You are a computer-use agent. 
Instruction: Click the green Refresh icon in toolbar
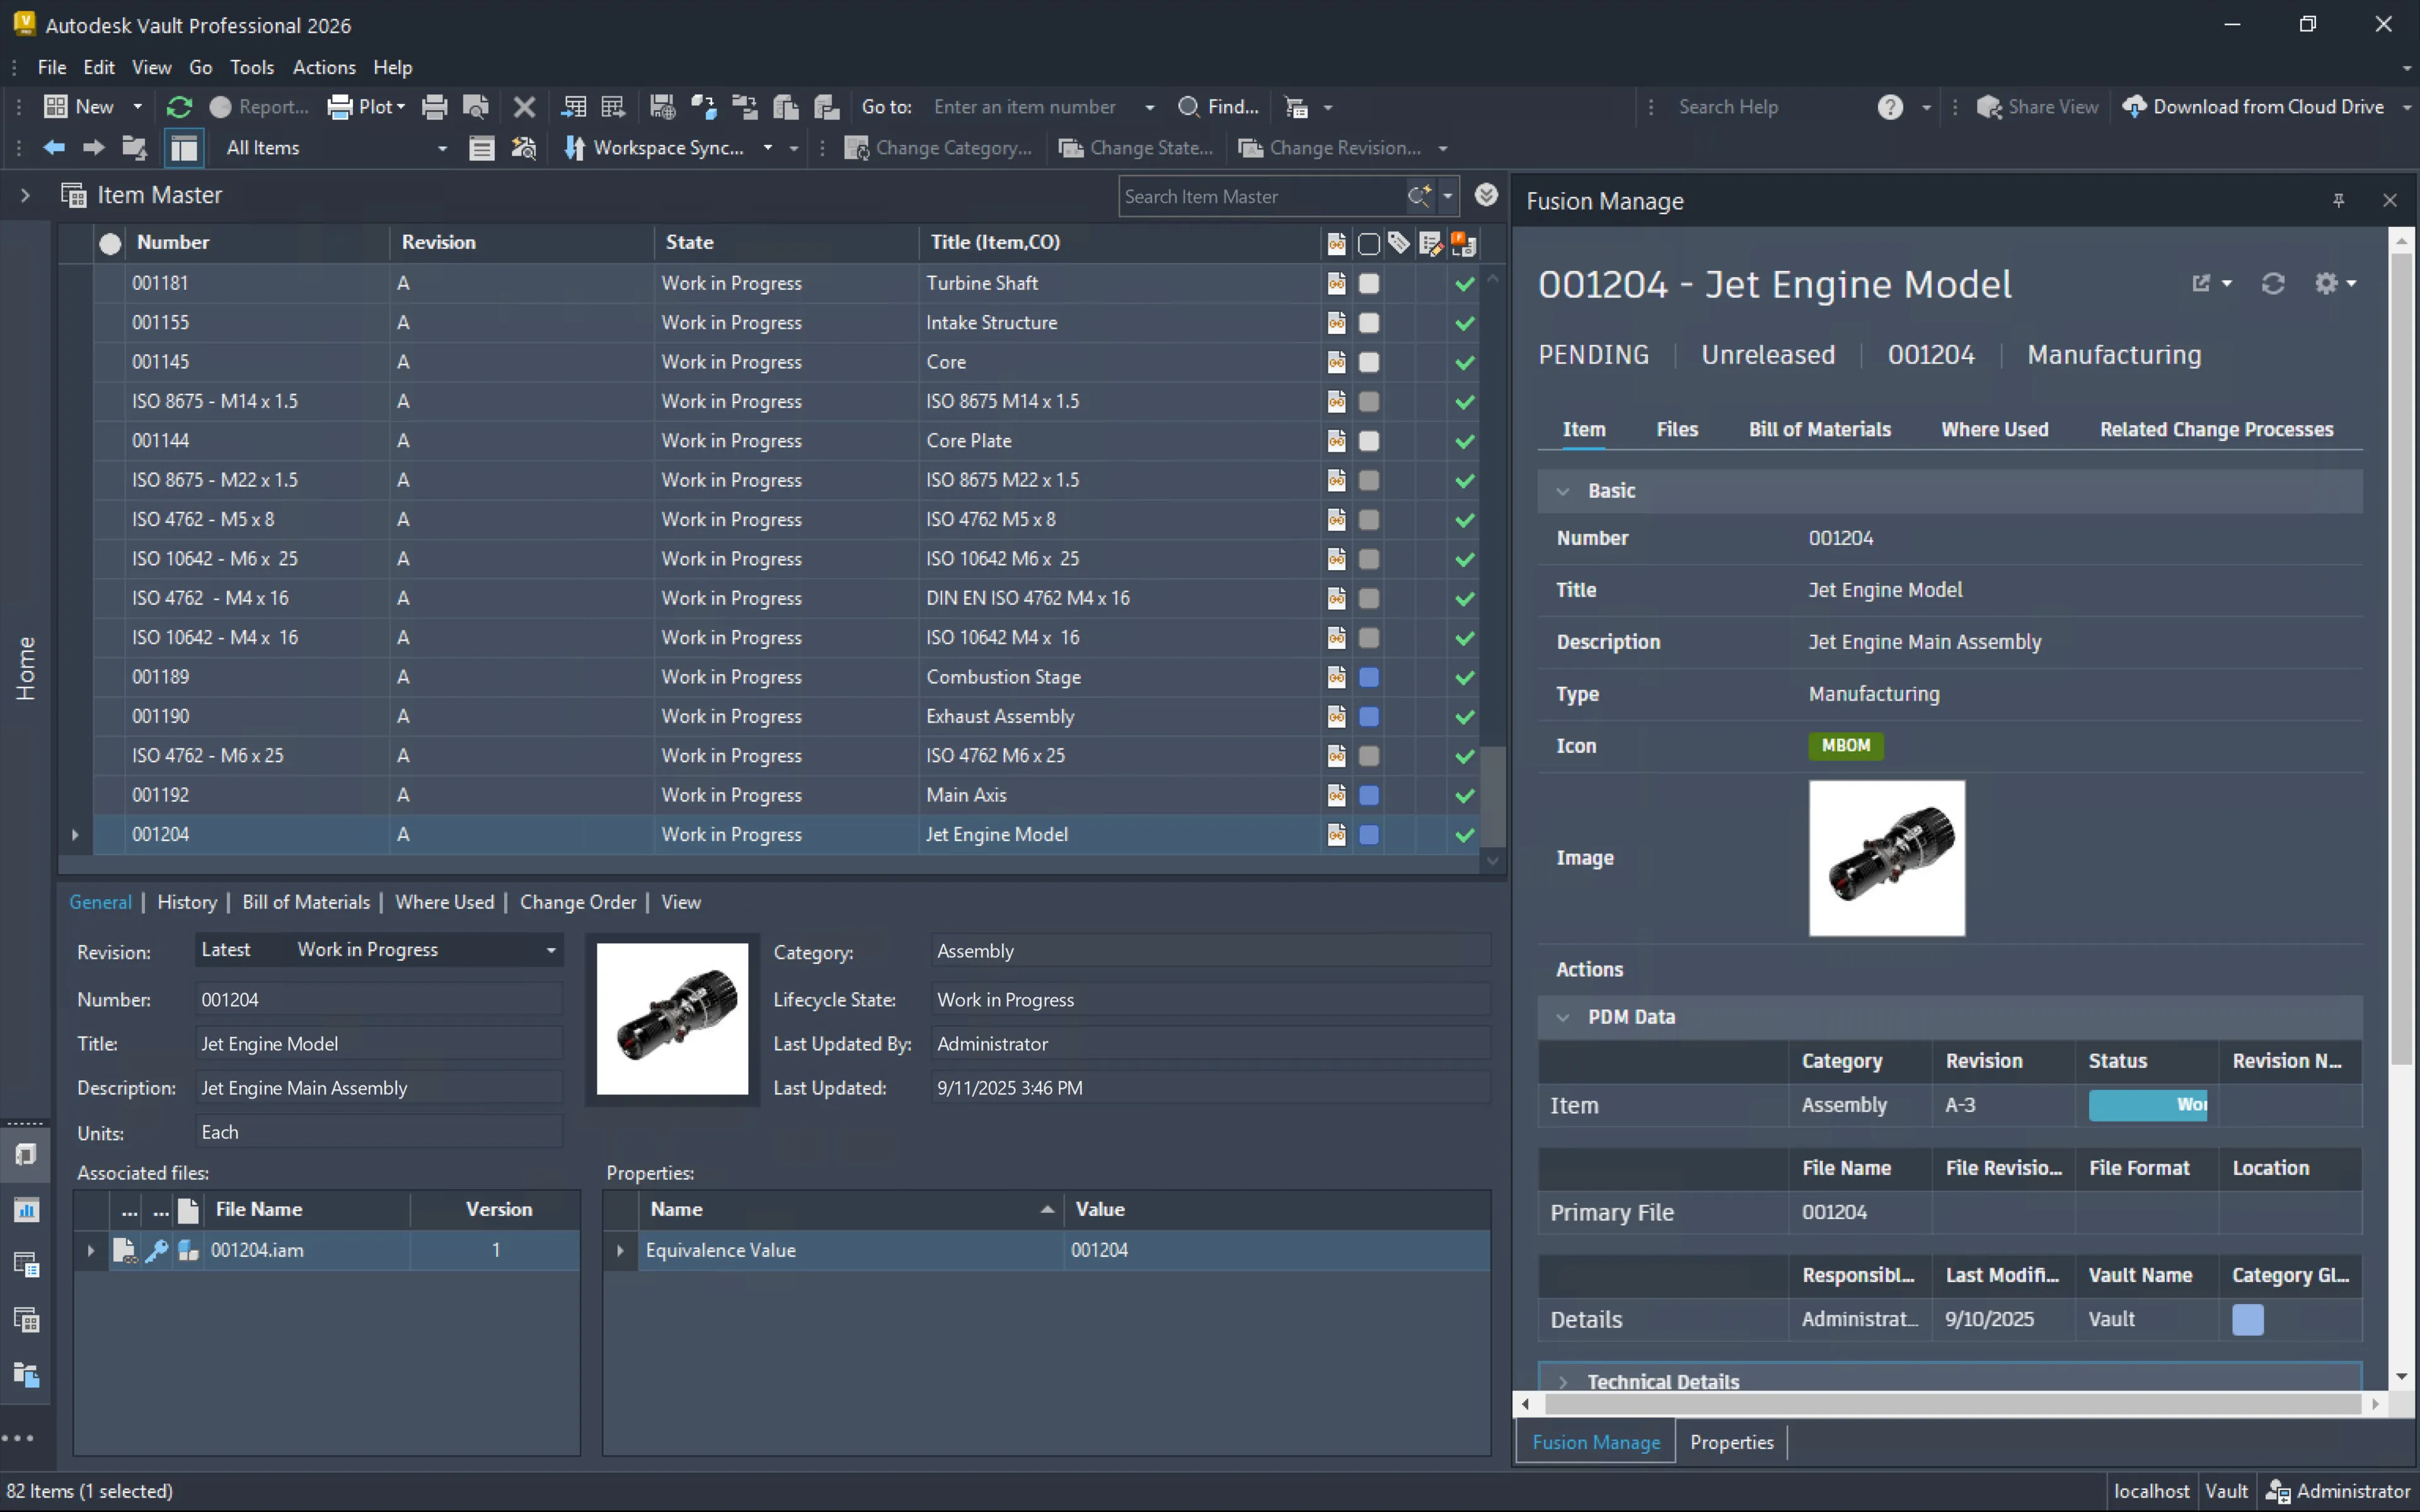tap(180, 107)
